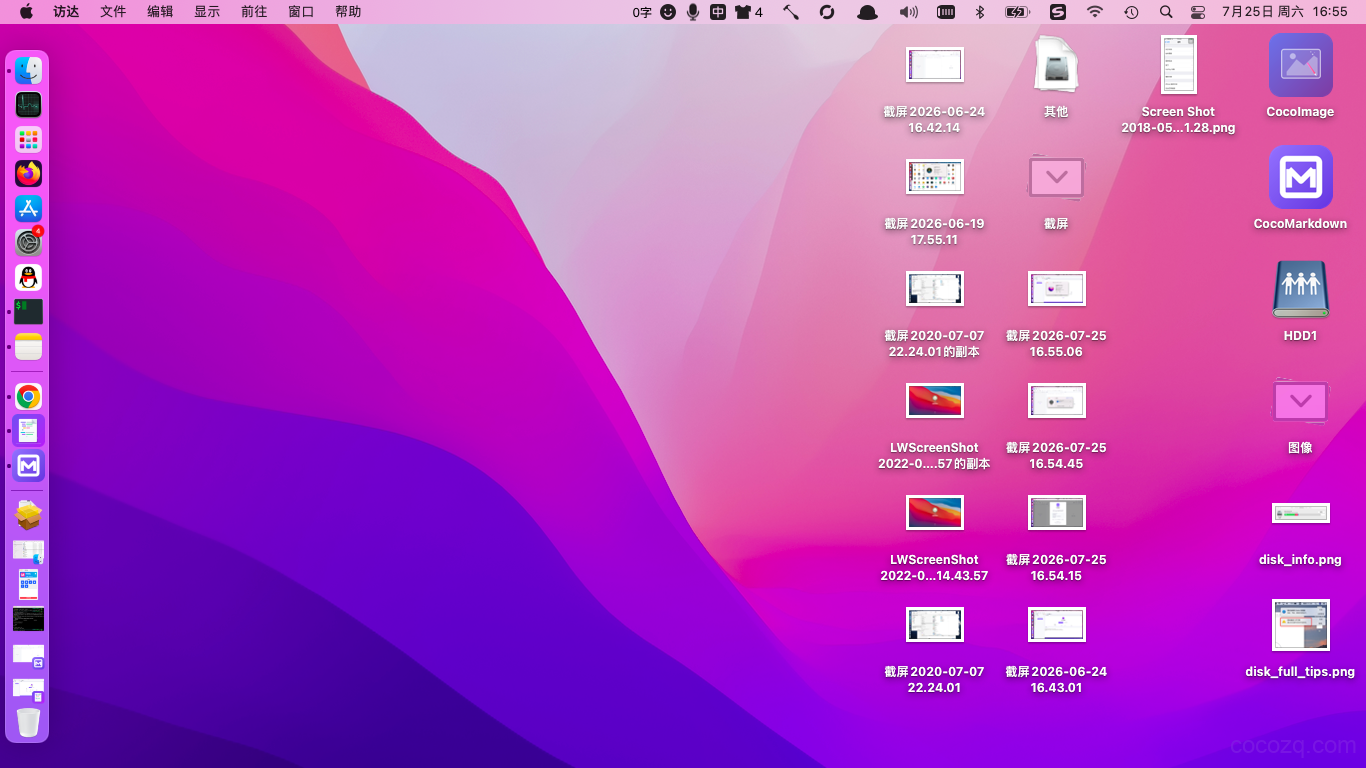This screenshot has width=1366, height=768.
Task: Open the hammer tool menu bar icon
Action: 790,12
